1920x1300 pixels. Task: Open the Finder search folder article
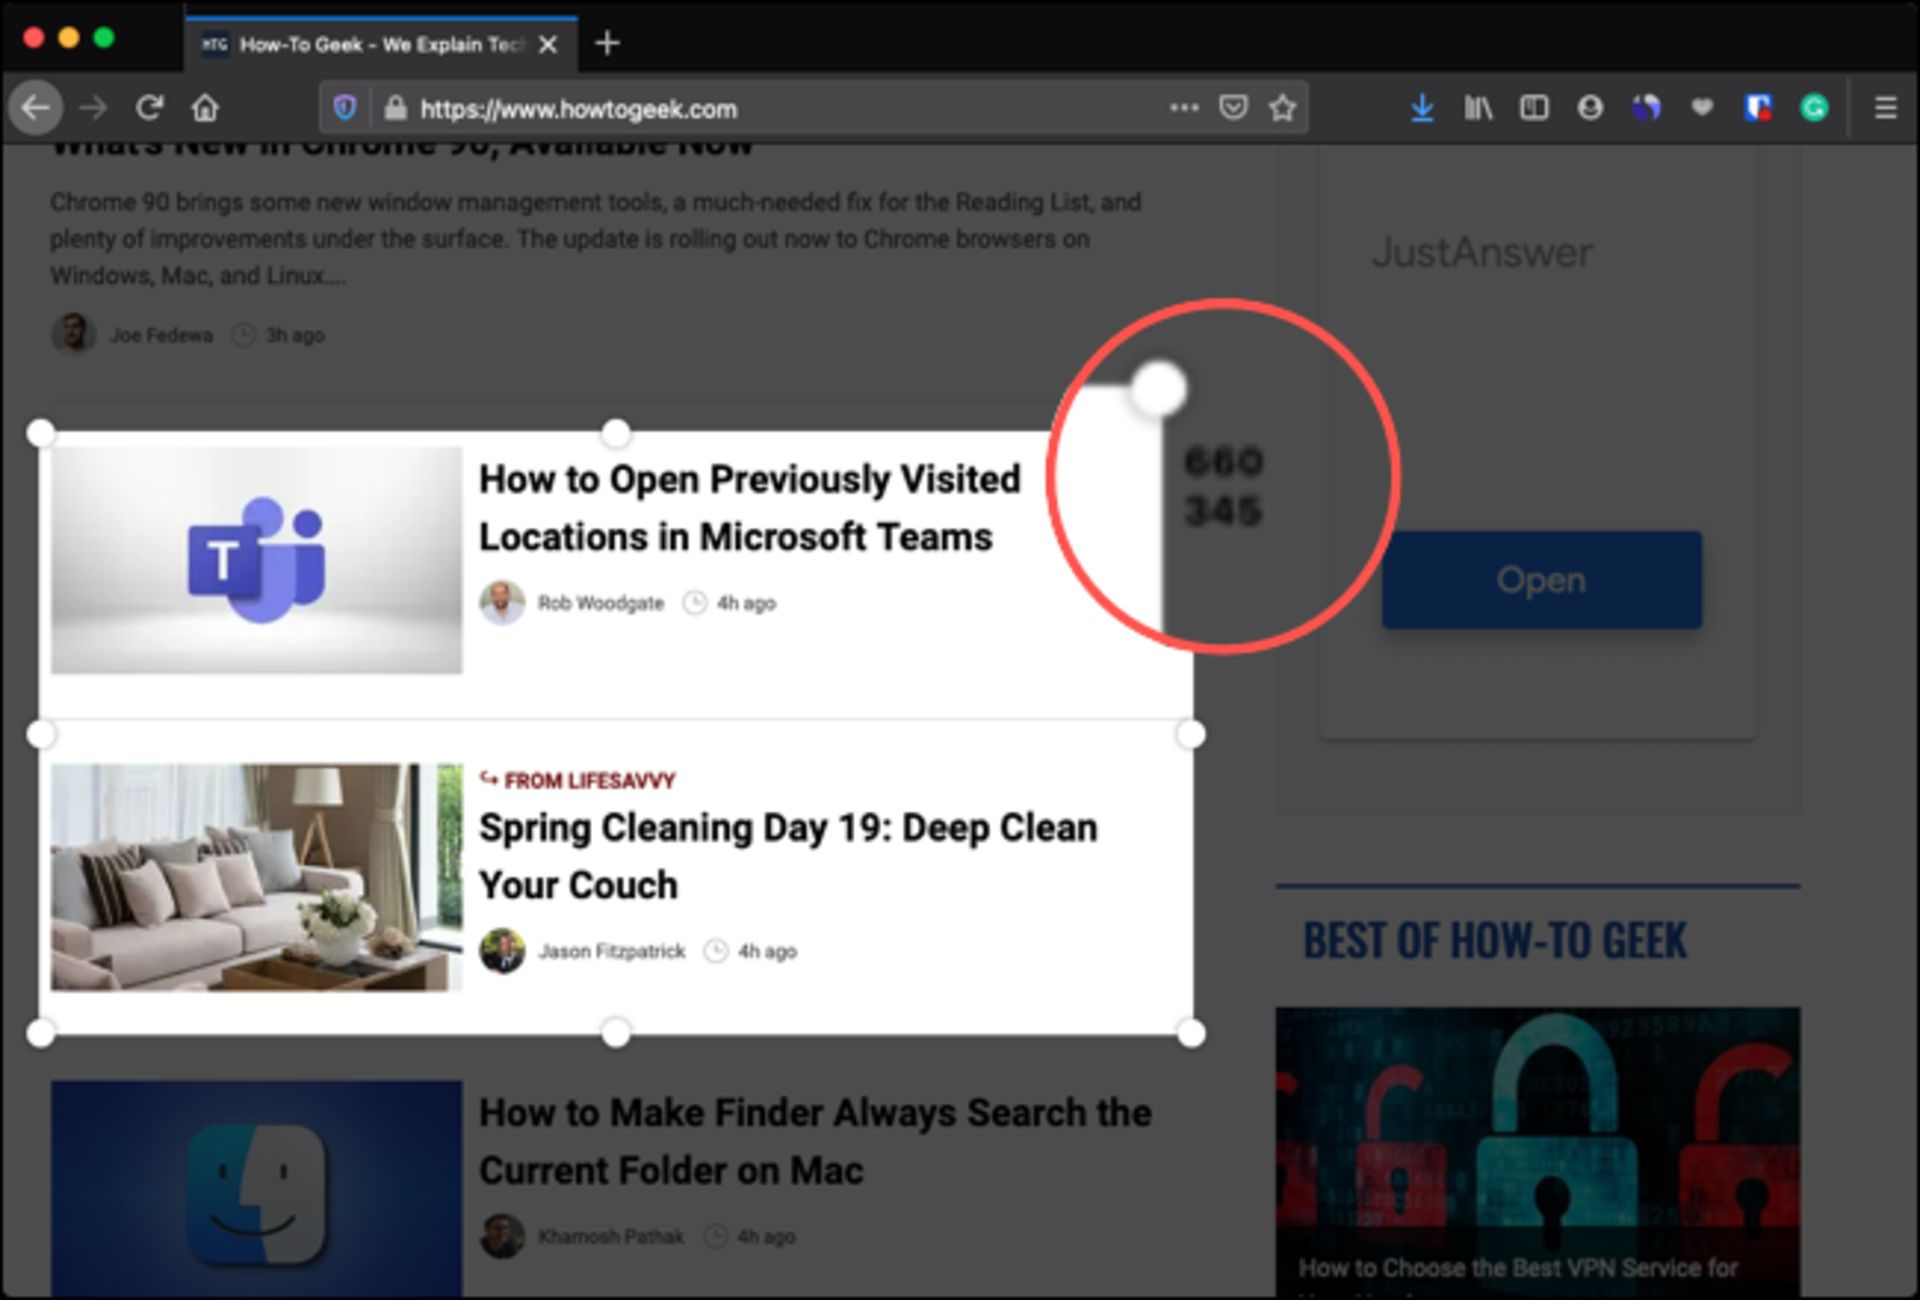[x=815, y=1141]
